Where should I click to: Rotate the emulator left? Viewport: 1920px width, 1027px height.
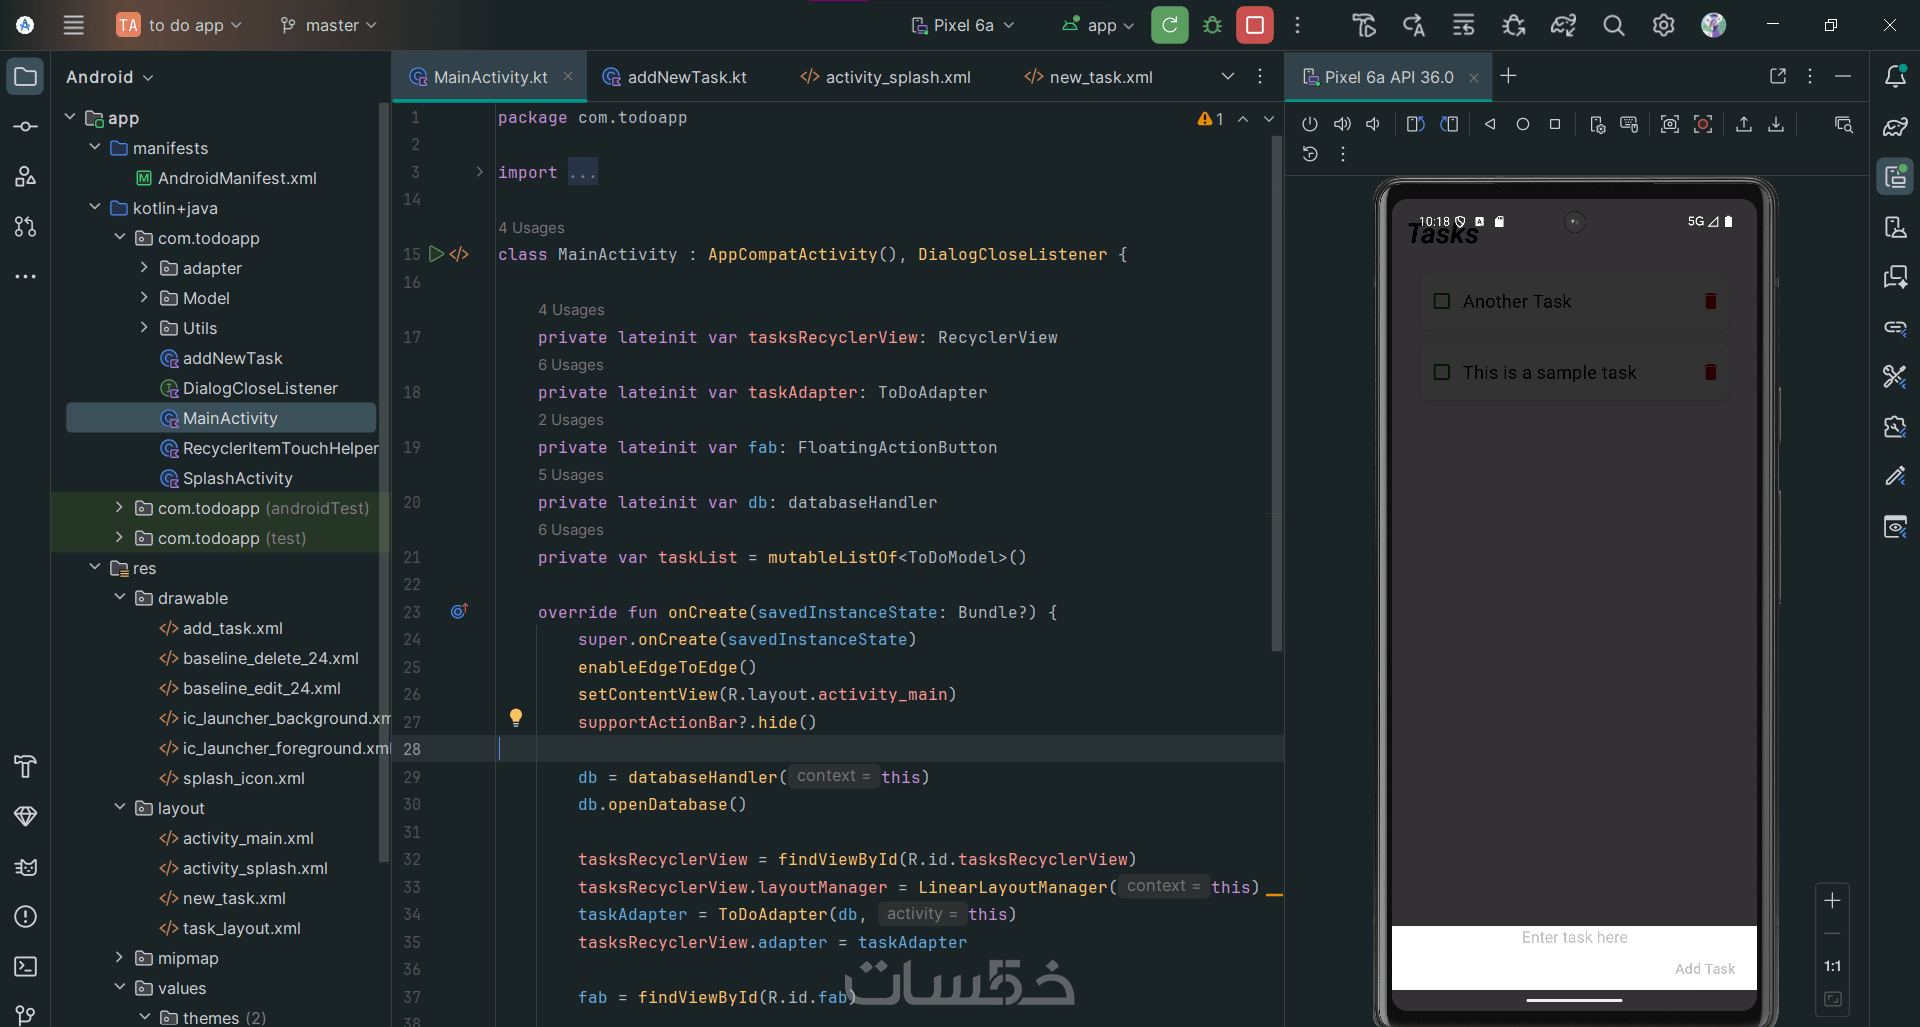(x=1415, y=124)
